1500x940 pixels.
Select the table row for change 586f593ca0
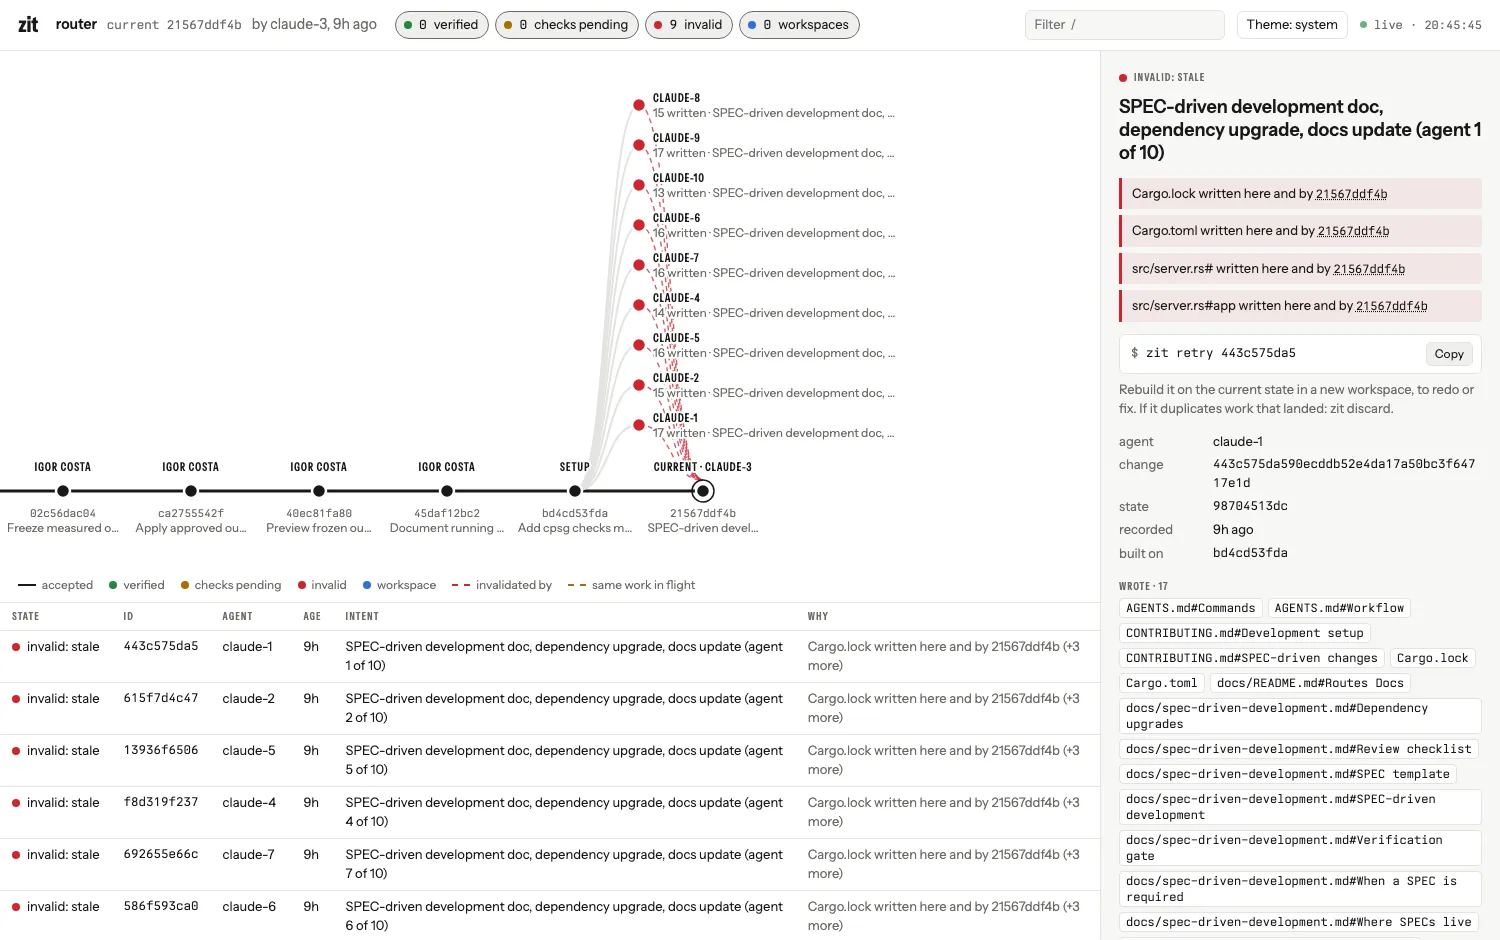coord(550,916)
